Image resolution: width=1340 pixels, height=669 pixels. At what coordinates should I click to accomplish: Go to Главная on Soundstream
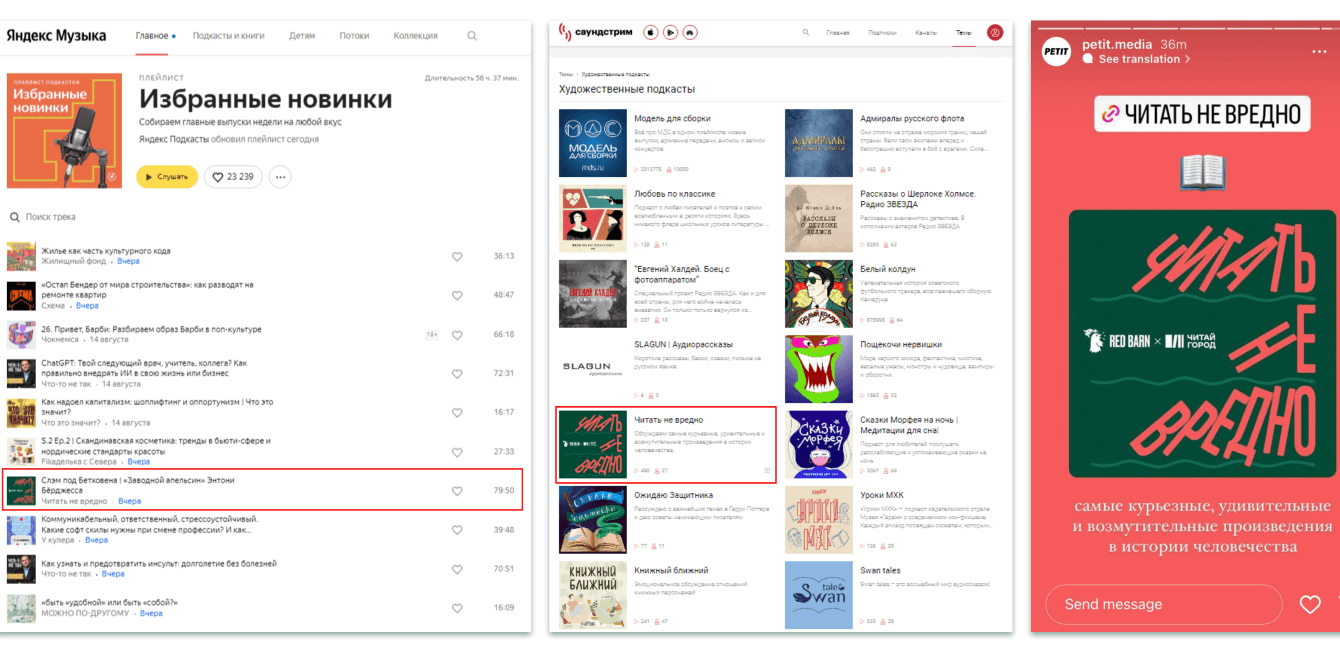pos(838,33)
